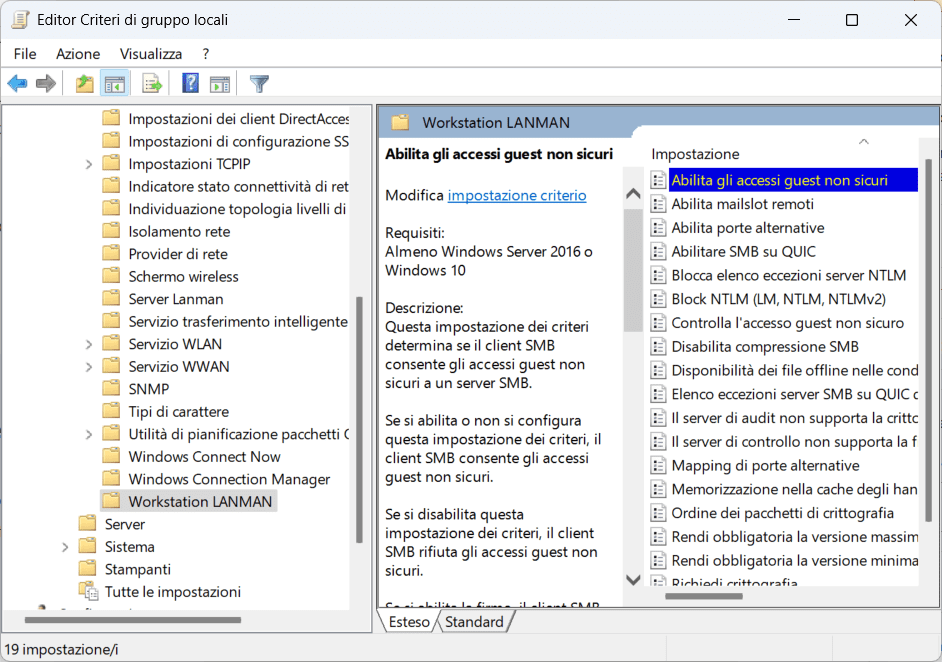The width and height of the screenshot is (942, 662).
Task: Click the Export list toolbar icon
Action: point(152,84)
